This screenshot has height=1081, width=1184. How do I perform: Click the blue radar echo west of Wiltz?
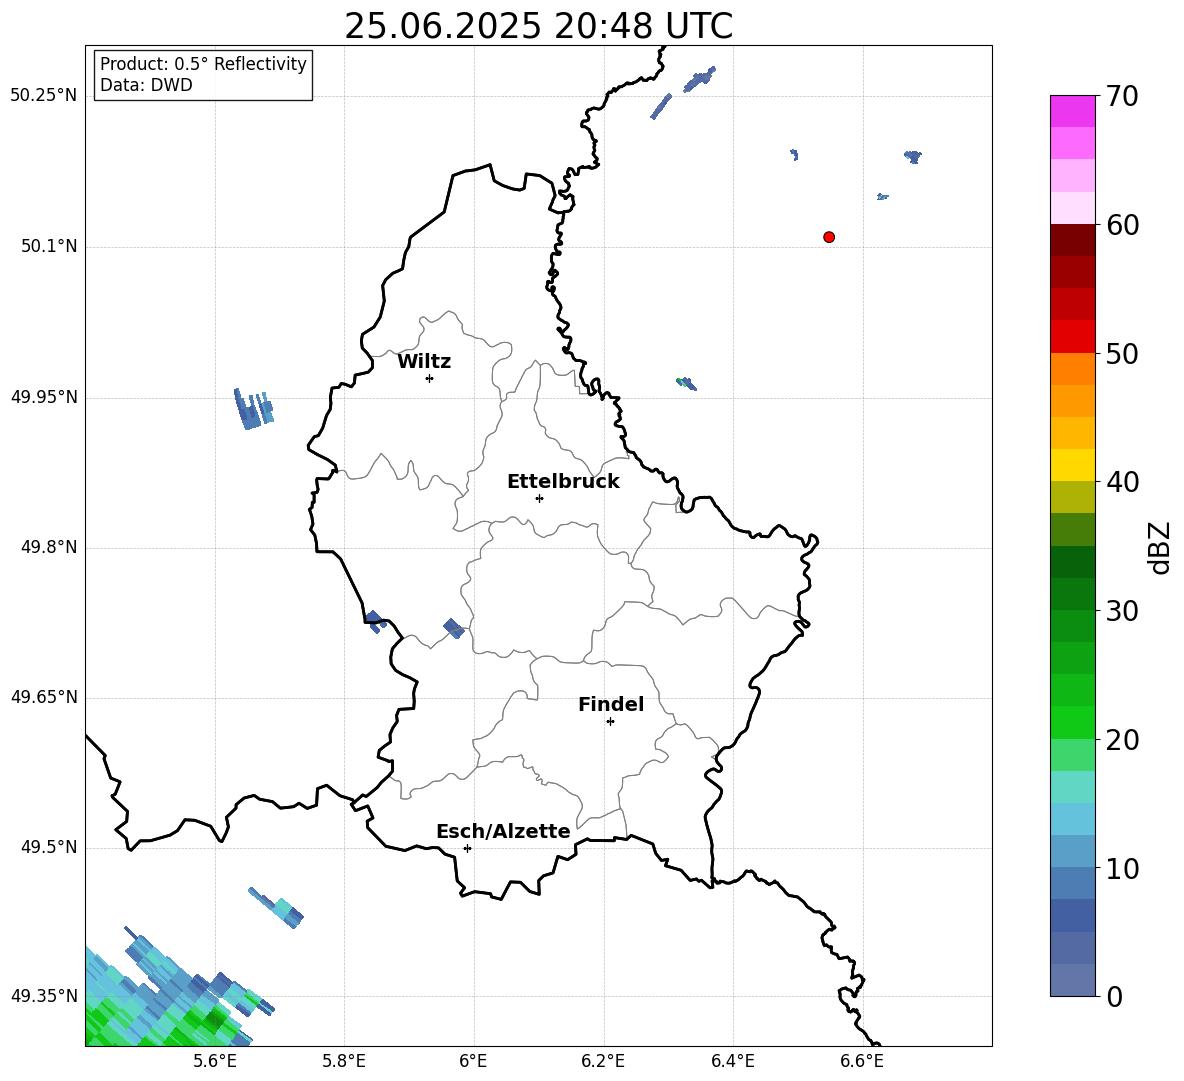[253, 409]
